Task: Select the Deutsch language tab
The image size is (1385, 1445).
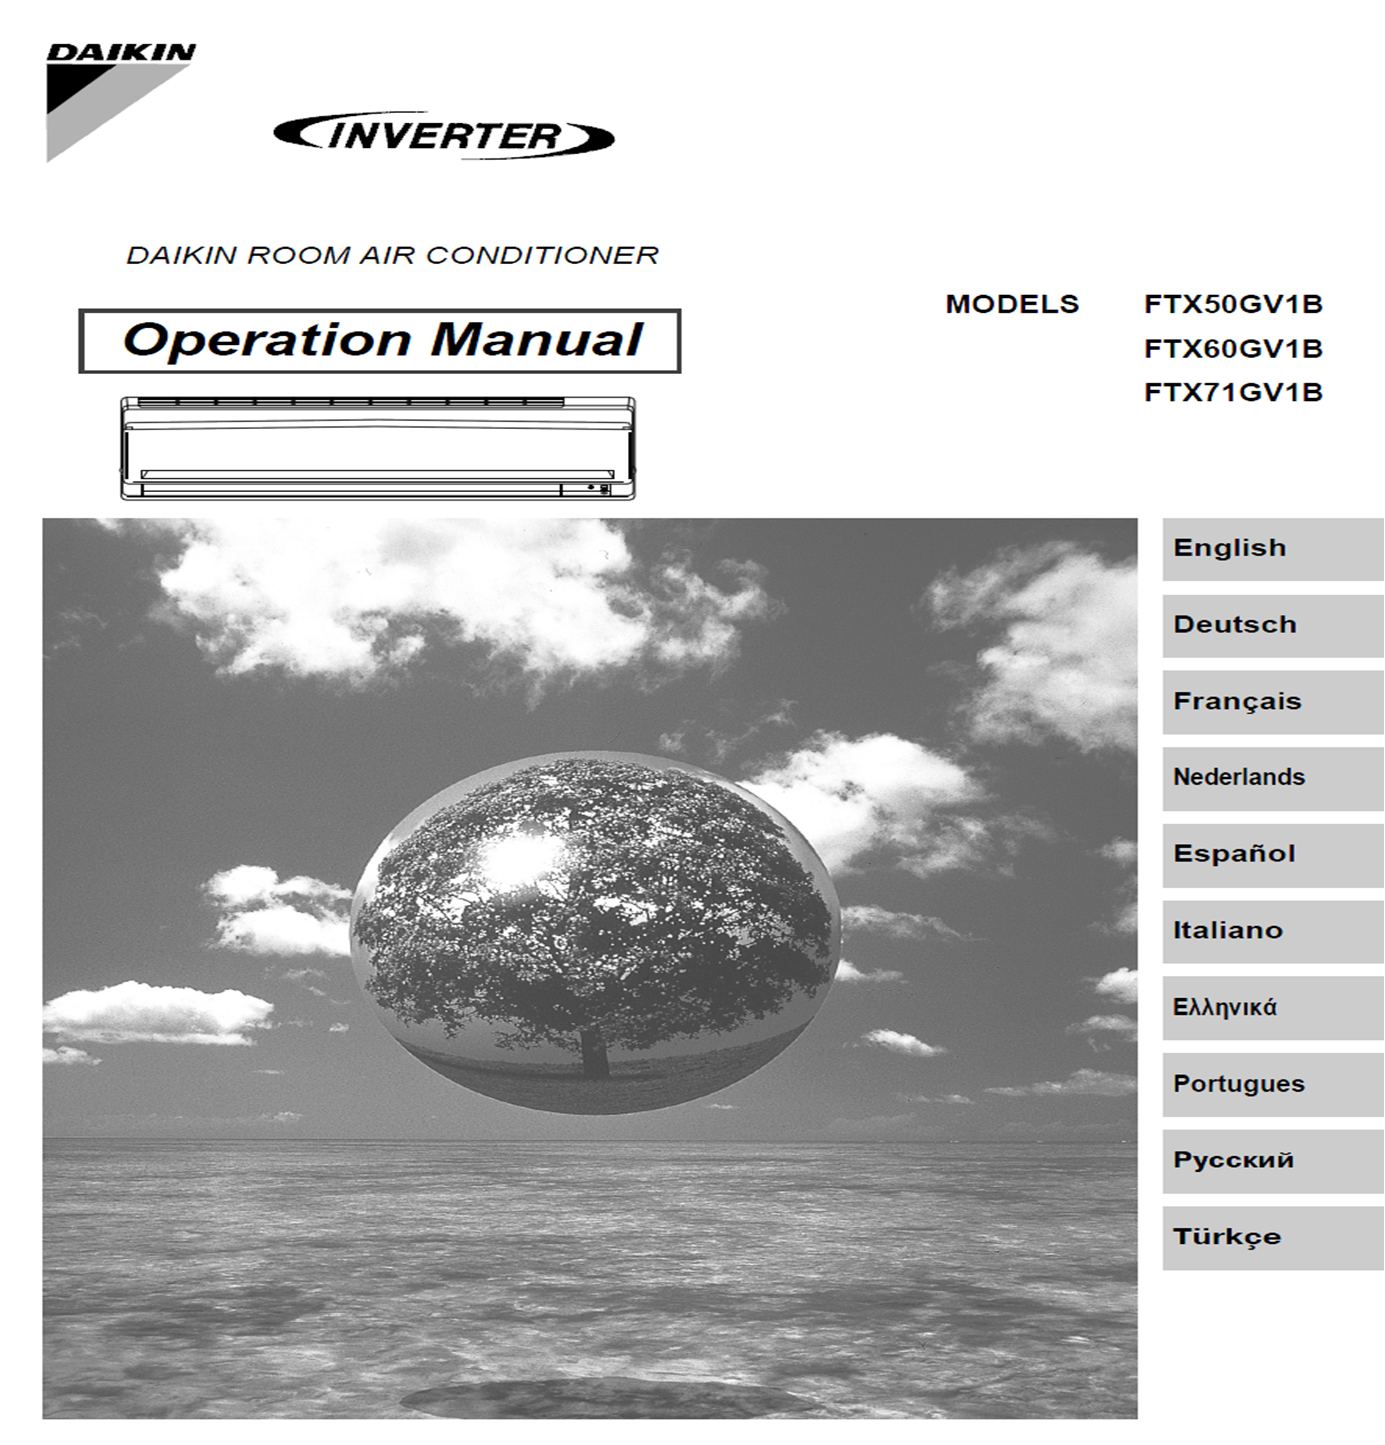Action: [x=1271, y=625]
